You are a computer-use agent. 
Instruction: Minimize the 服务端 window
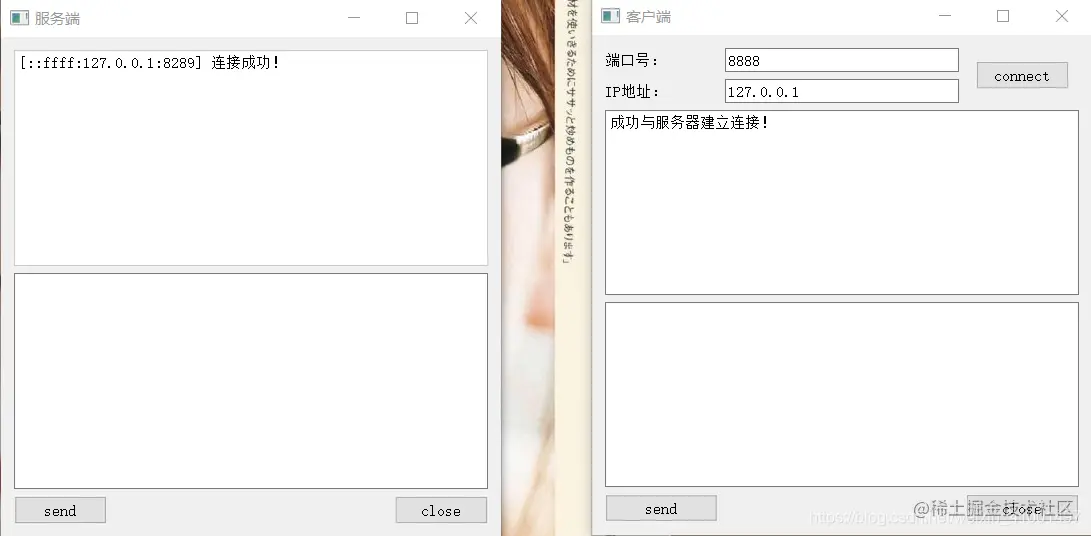pos(353,18)
